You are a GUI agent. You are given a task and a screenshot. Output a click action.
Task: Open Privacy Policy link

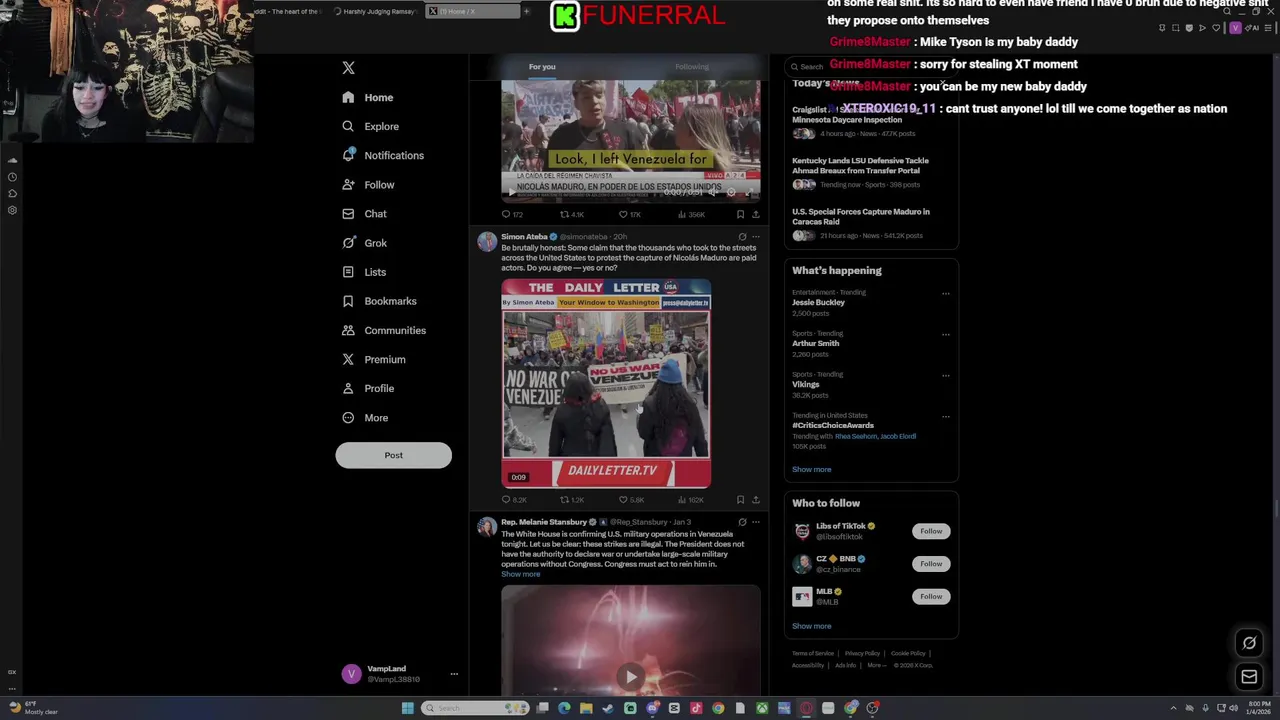point(862,653)
